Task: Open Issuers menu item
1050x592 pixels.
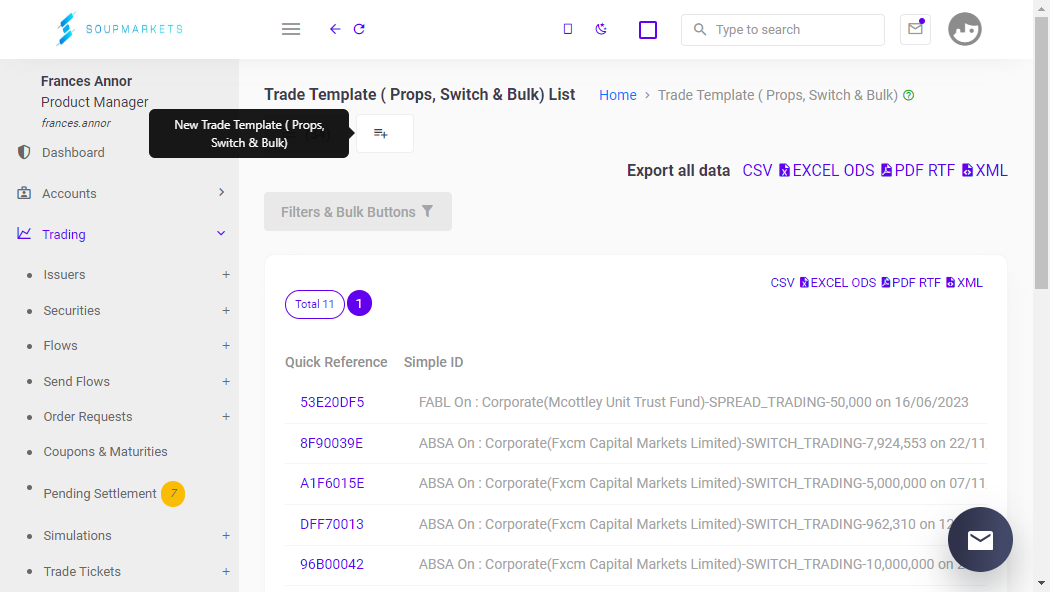Action: point(64,275)
